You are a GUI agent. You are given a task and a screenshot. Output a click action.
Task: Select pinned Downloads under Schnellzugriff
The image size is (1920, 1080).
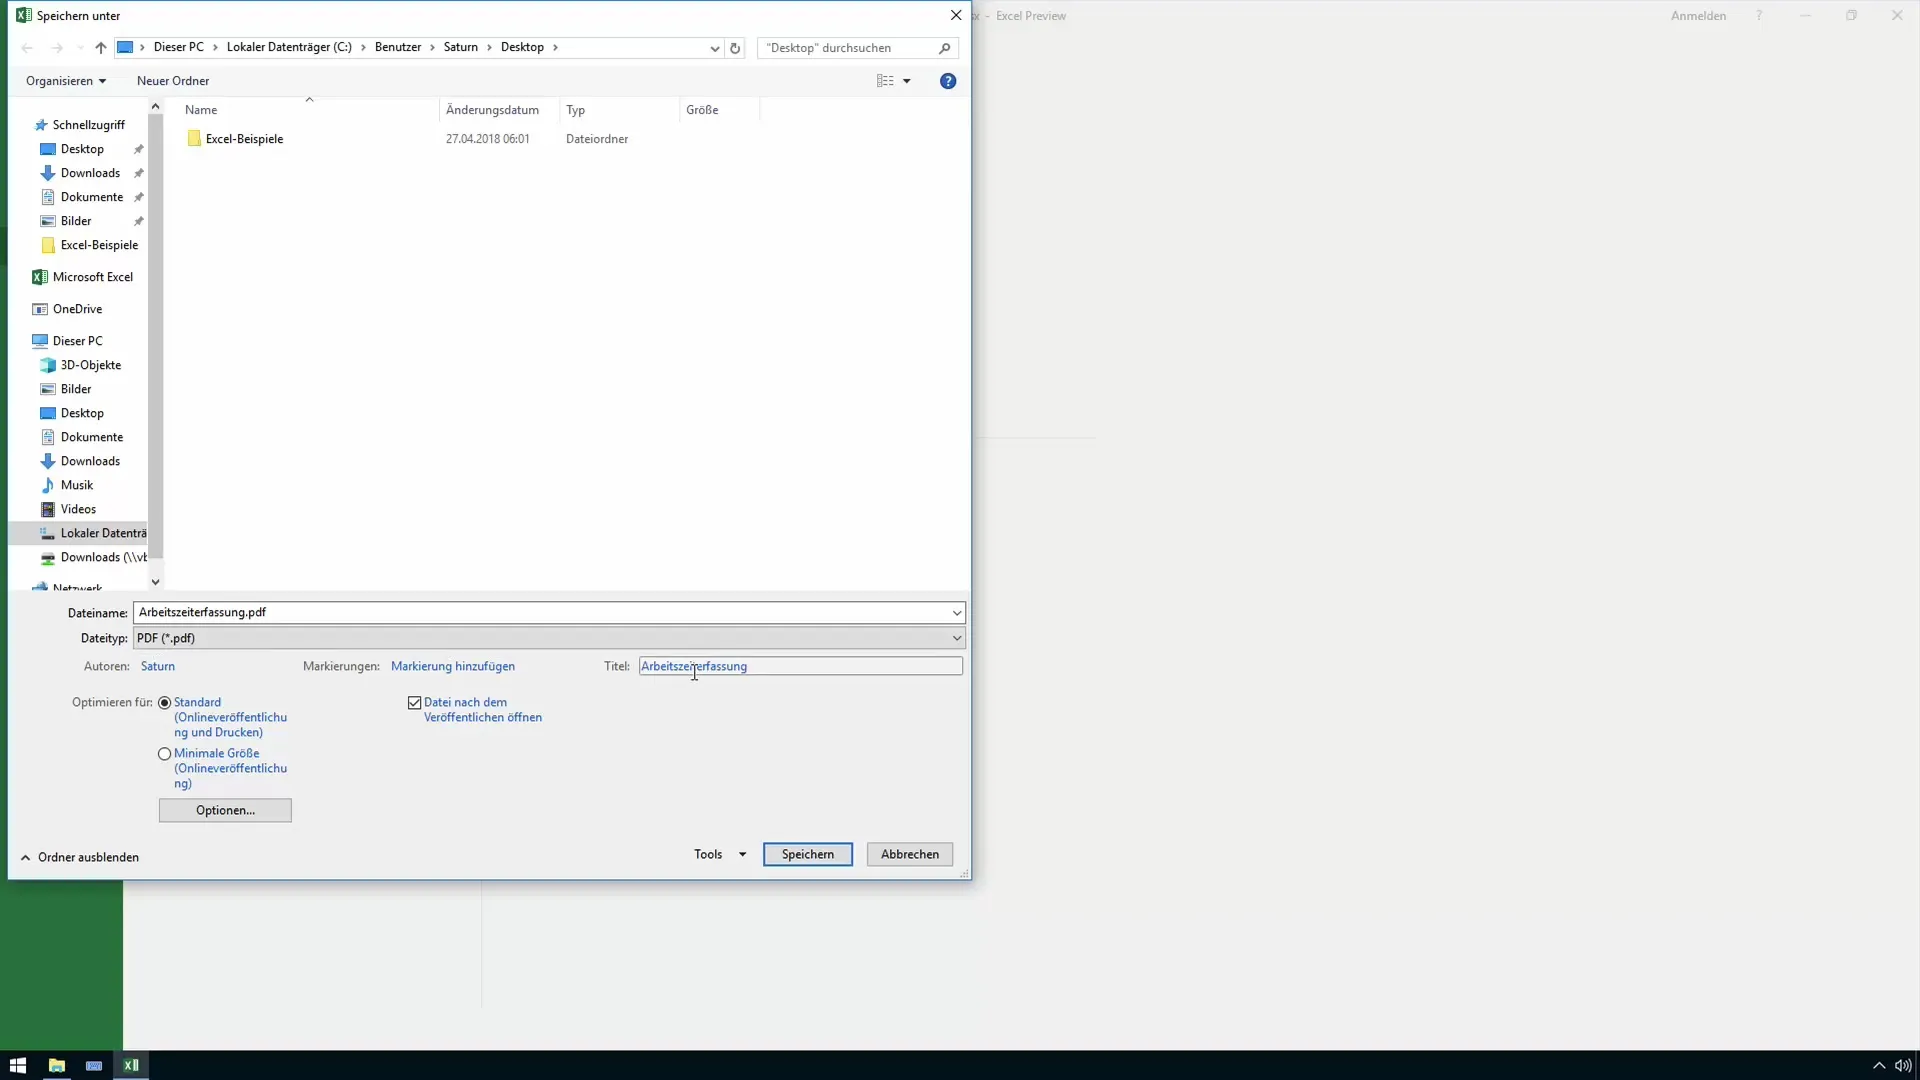click(90, 173)
